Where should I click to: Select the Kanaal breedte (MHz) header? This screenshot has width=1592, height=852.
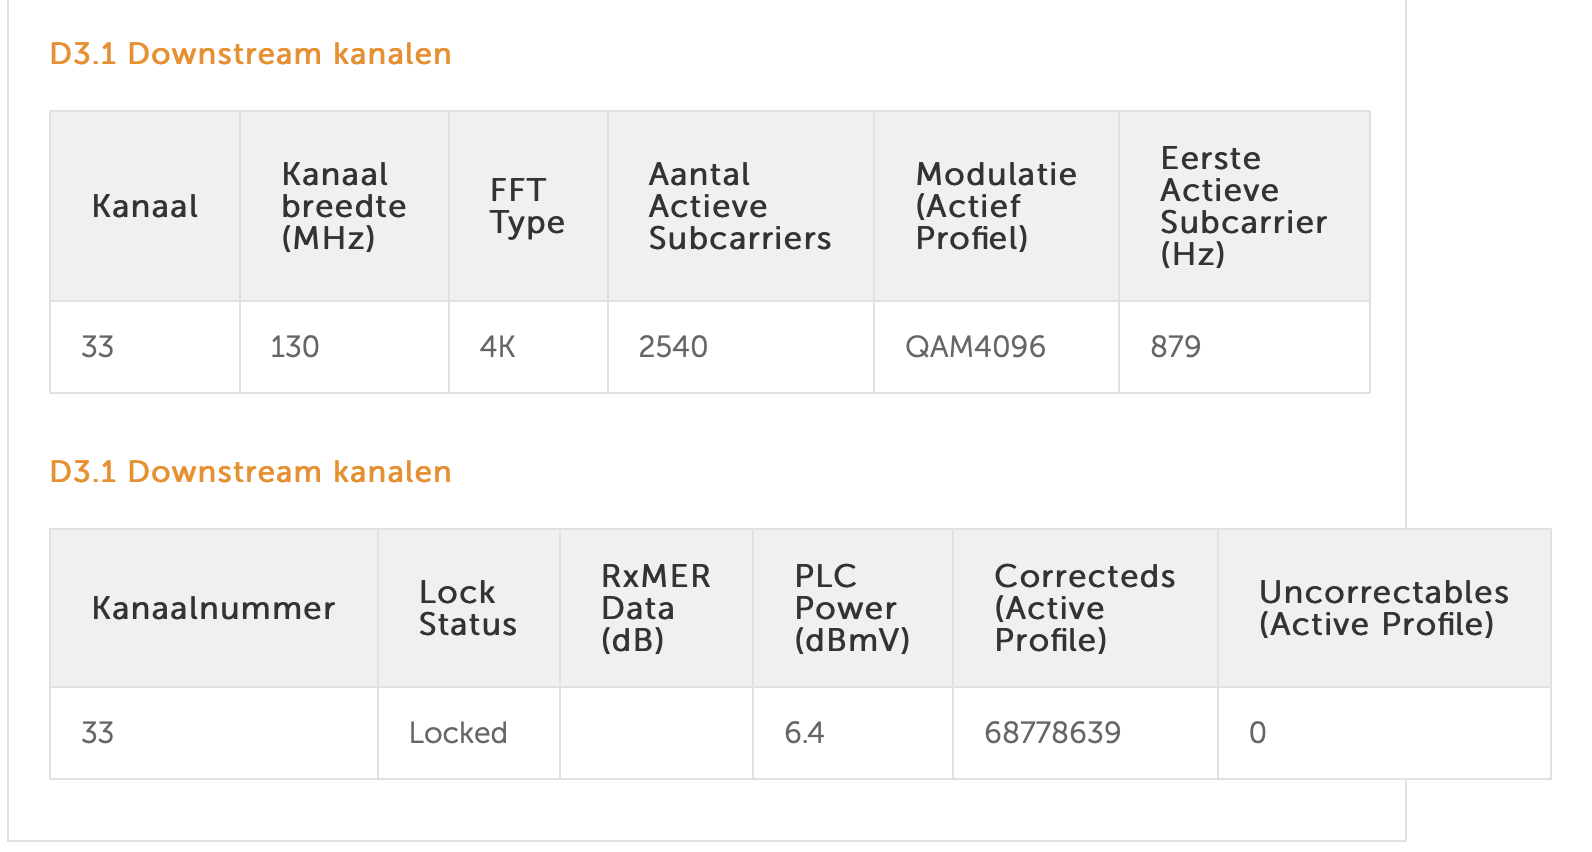tap(343, 207)
